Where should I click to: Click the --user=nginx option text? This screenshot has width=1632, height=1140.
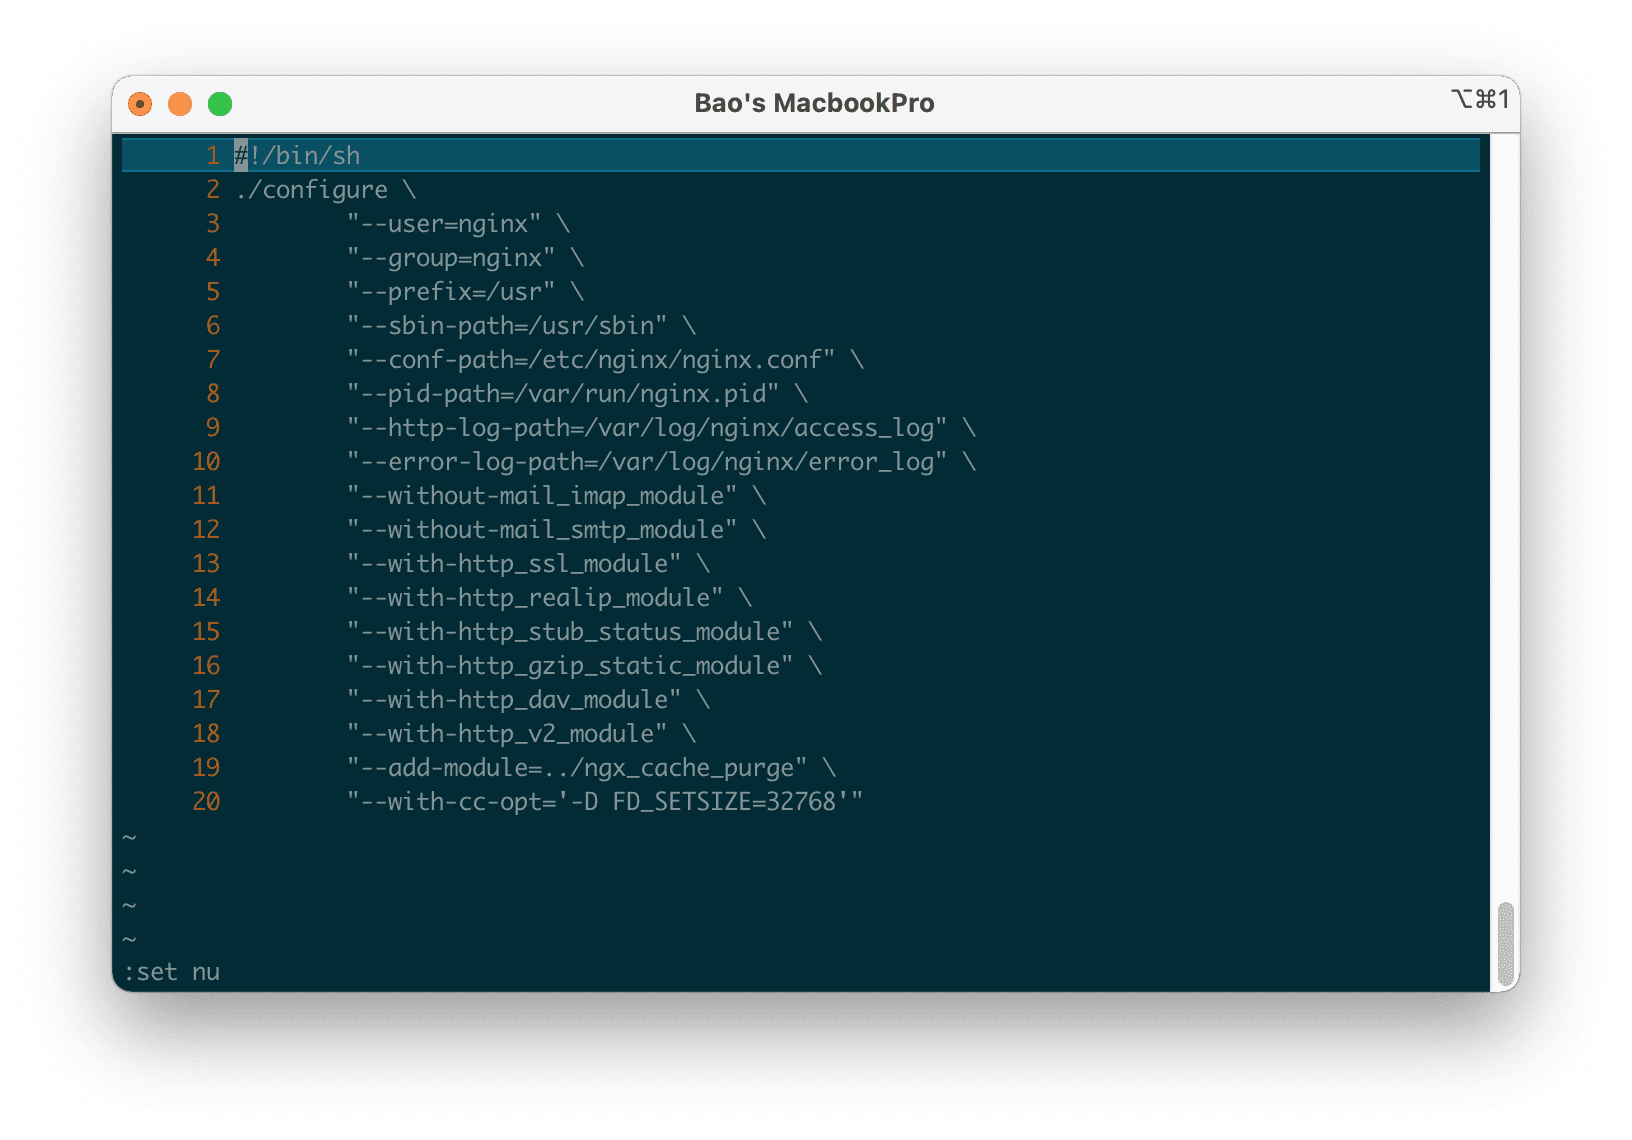pos(444,224)
